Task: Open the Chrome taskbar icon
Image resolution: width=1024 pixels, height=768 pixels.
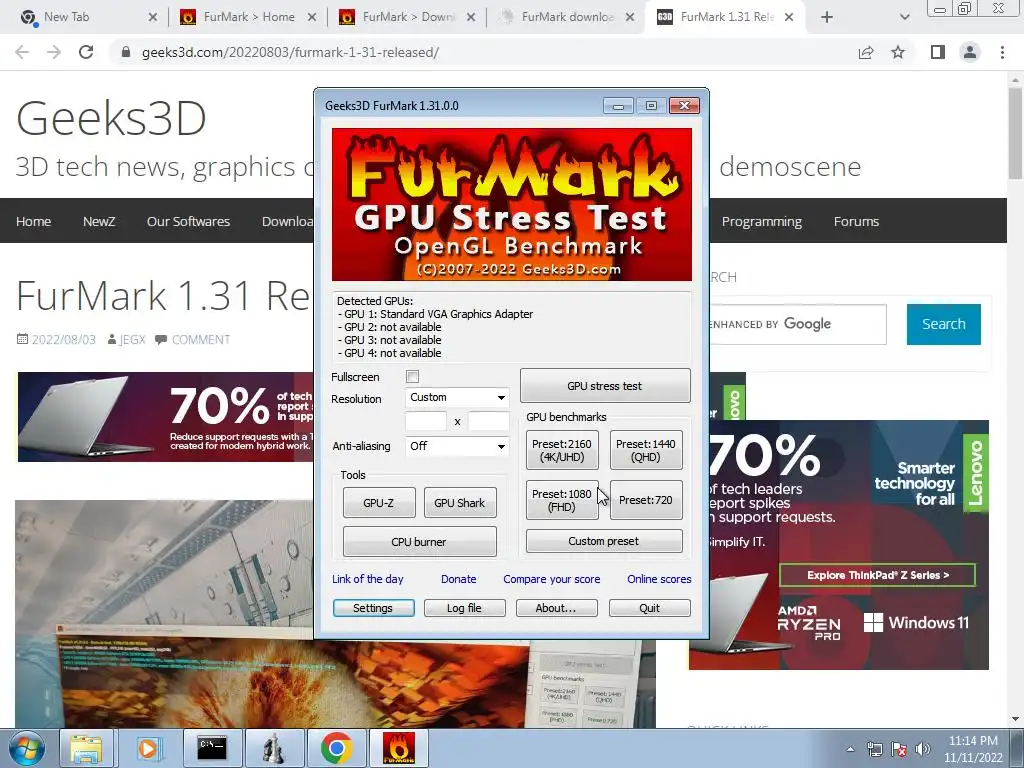Action: tap(336, 748)
